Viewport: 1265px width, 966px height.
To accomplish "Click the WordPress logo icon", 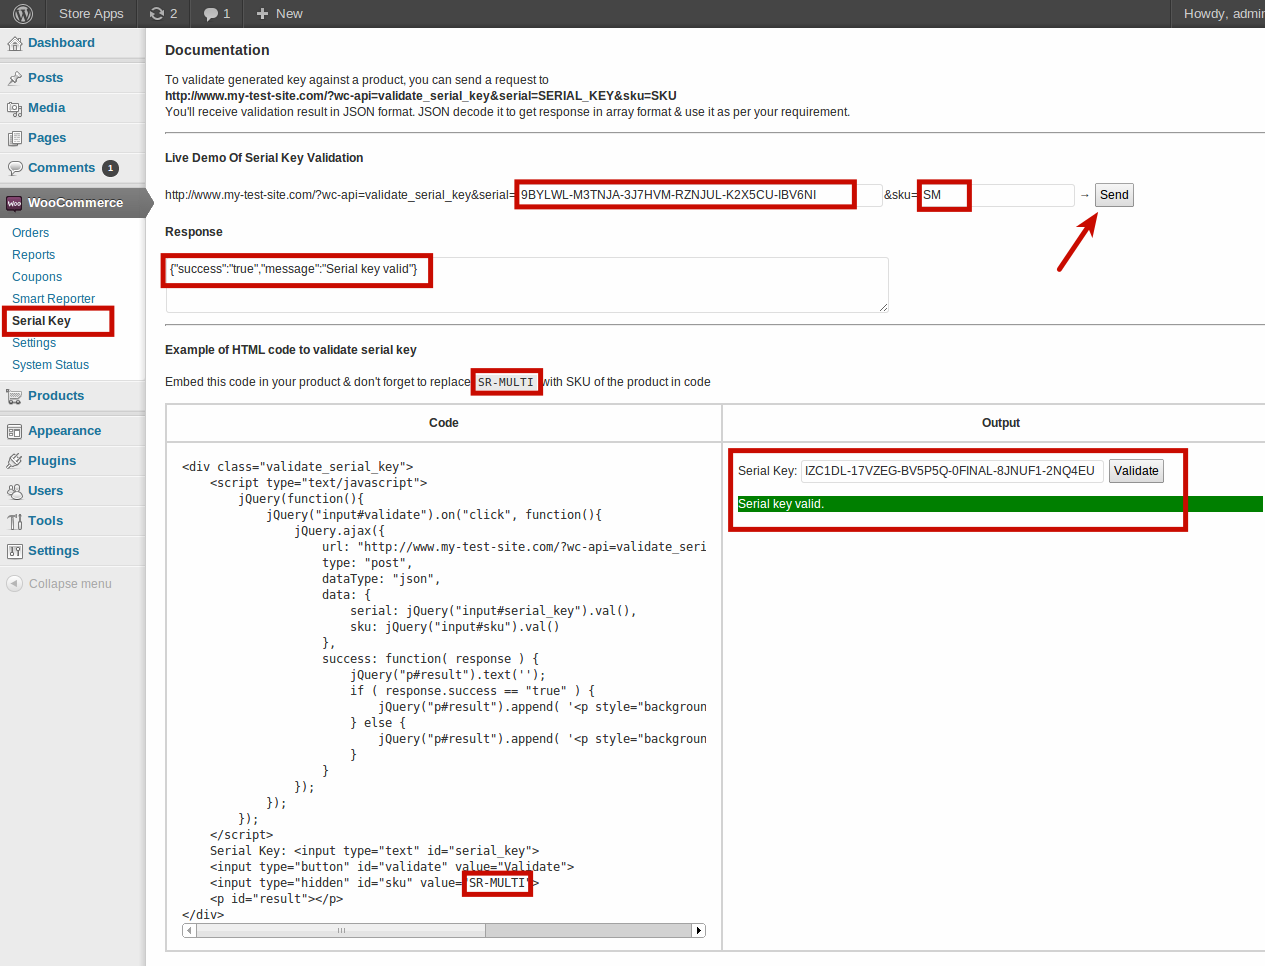I will coord(24,13).
